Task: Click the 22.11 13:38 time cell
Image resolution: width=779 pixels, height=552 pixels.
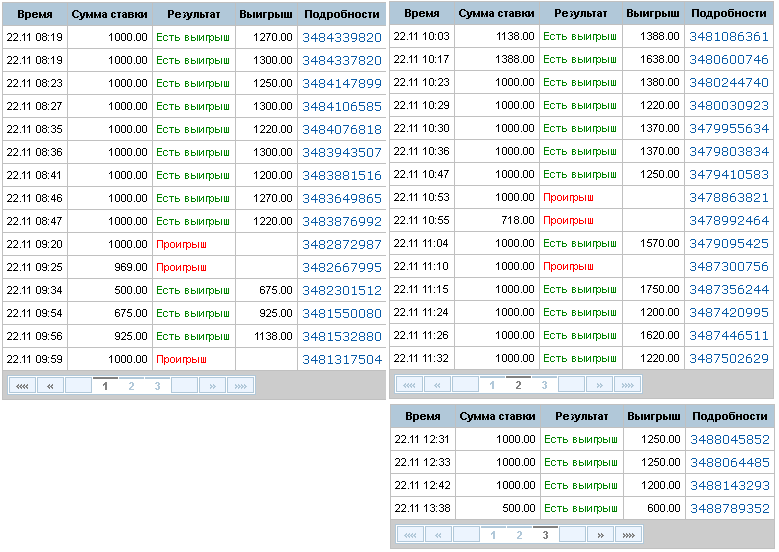Action: point(422,509)
